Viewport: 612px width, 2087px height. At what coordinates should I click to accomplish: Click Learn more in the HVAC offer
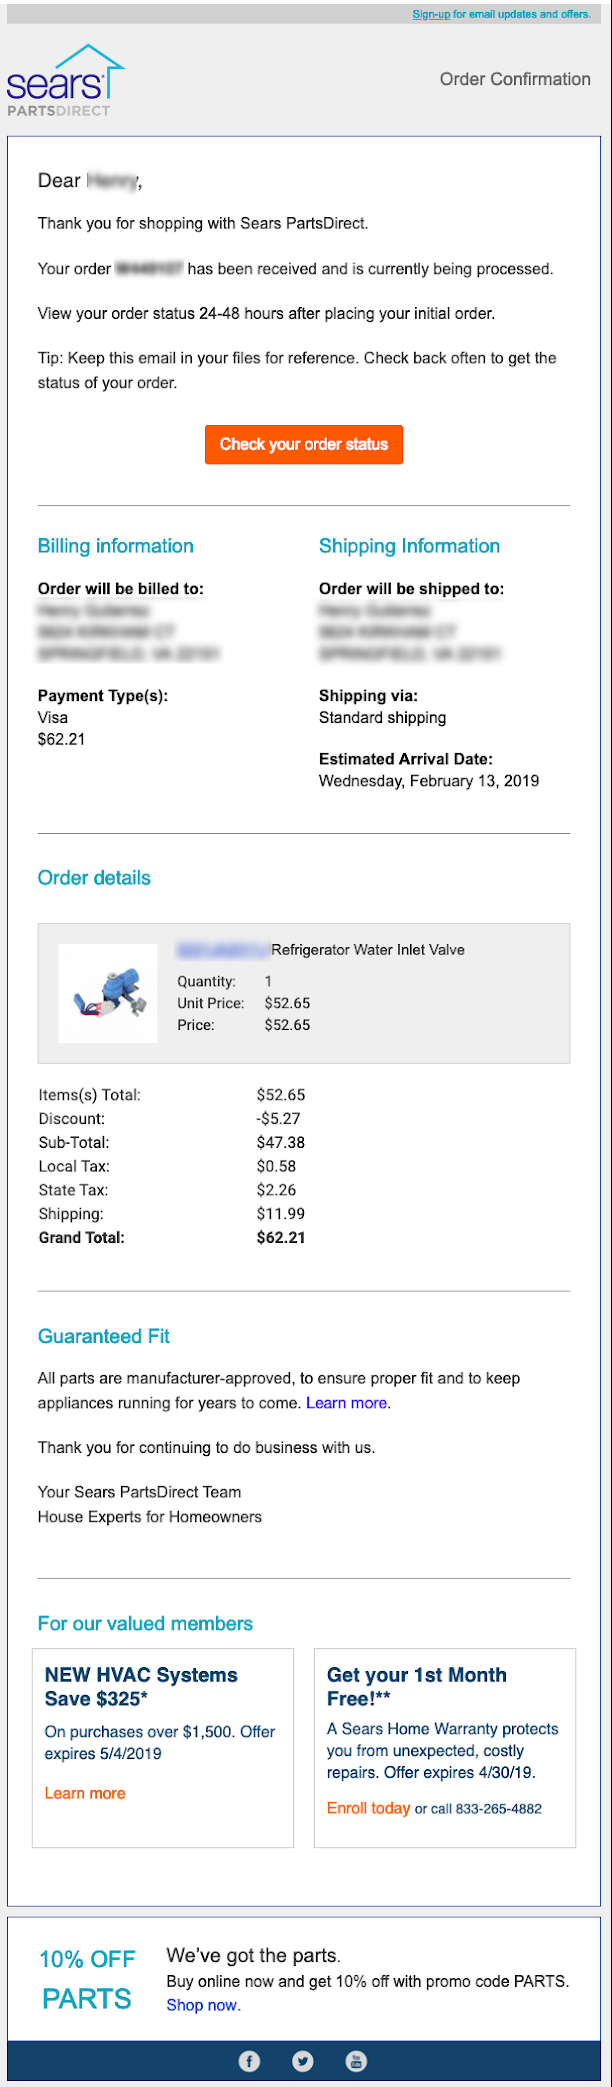tap(85, 1793)
